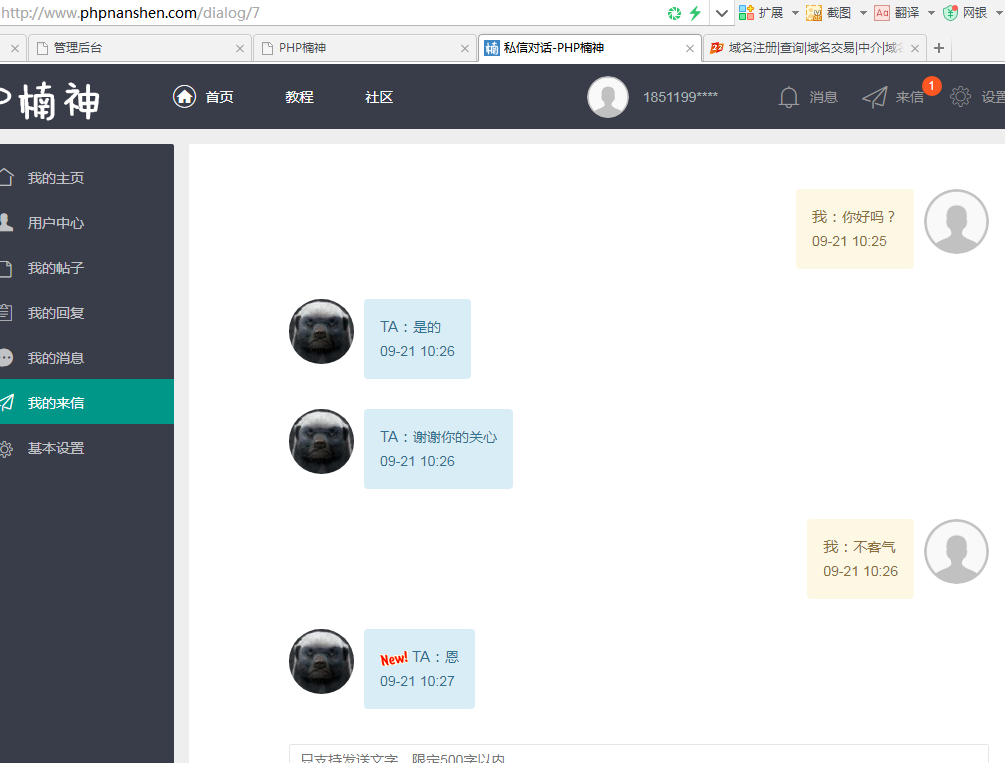1005x763 pixels.
Task: Click the 网银 online banking icon
Action: pyautogui.click(x=951, y=13)
